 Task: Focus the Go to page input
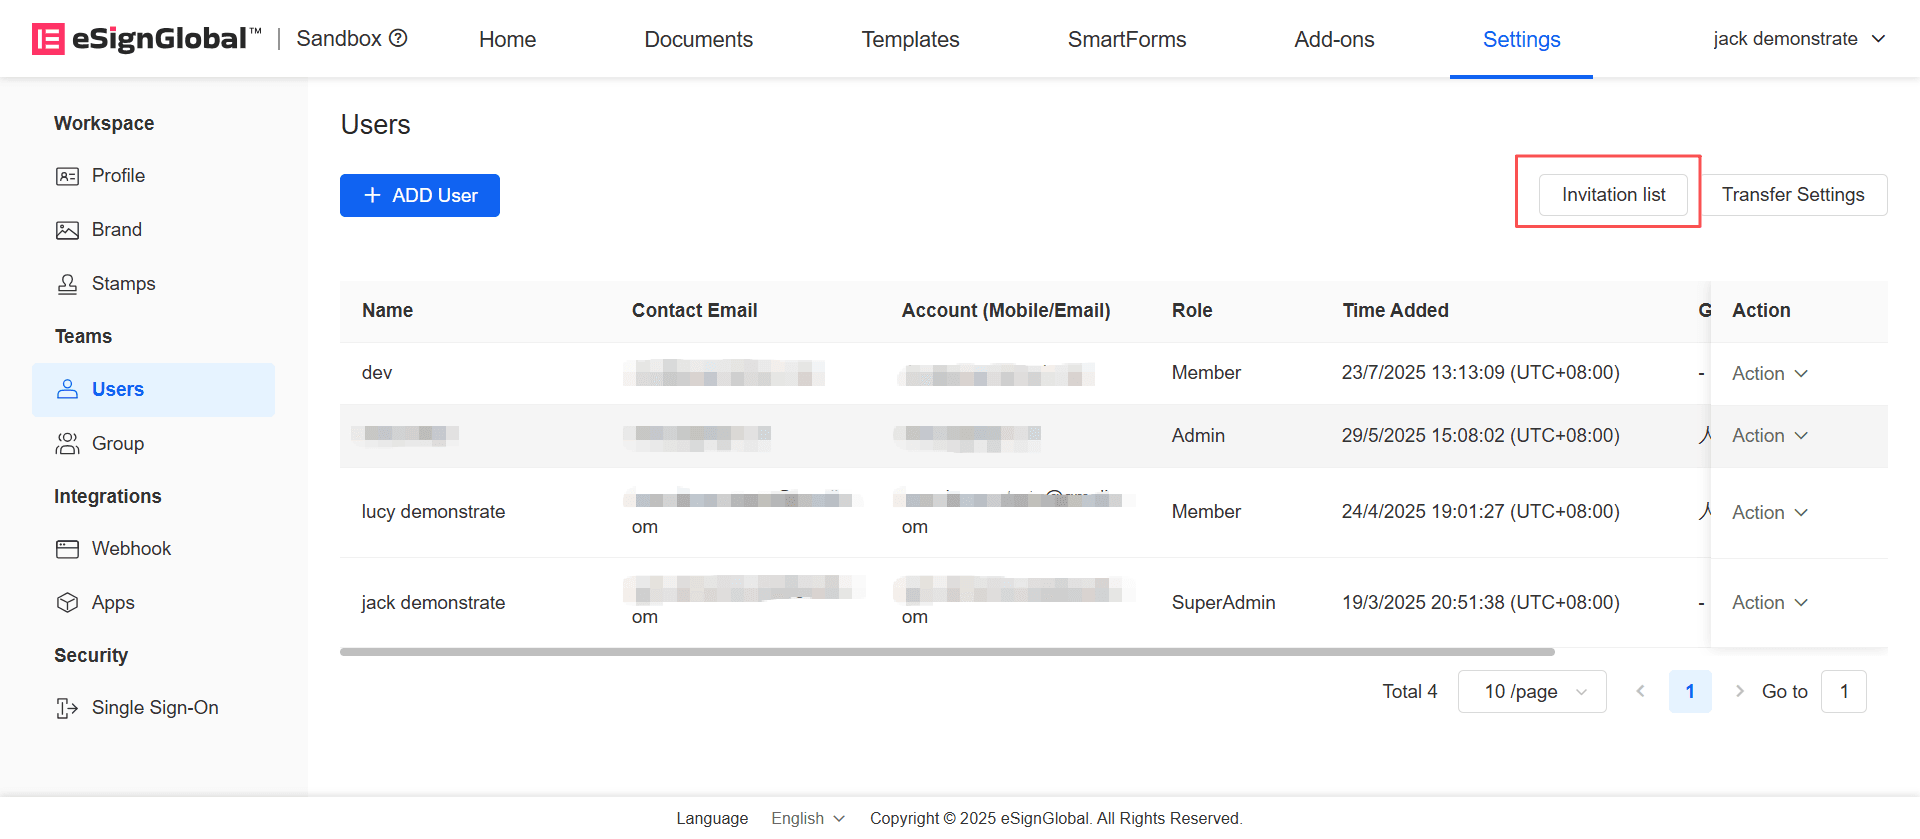click(x=1843, y=692)
